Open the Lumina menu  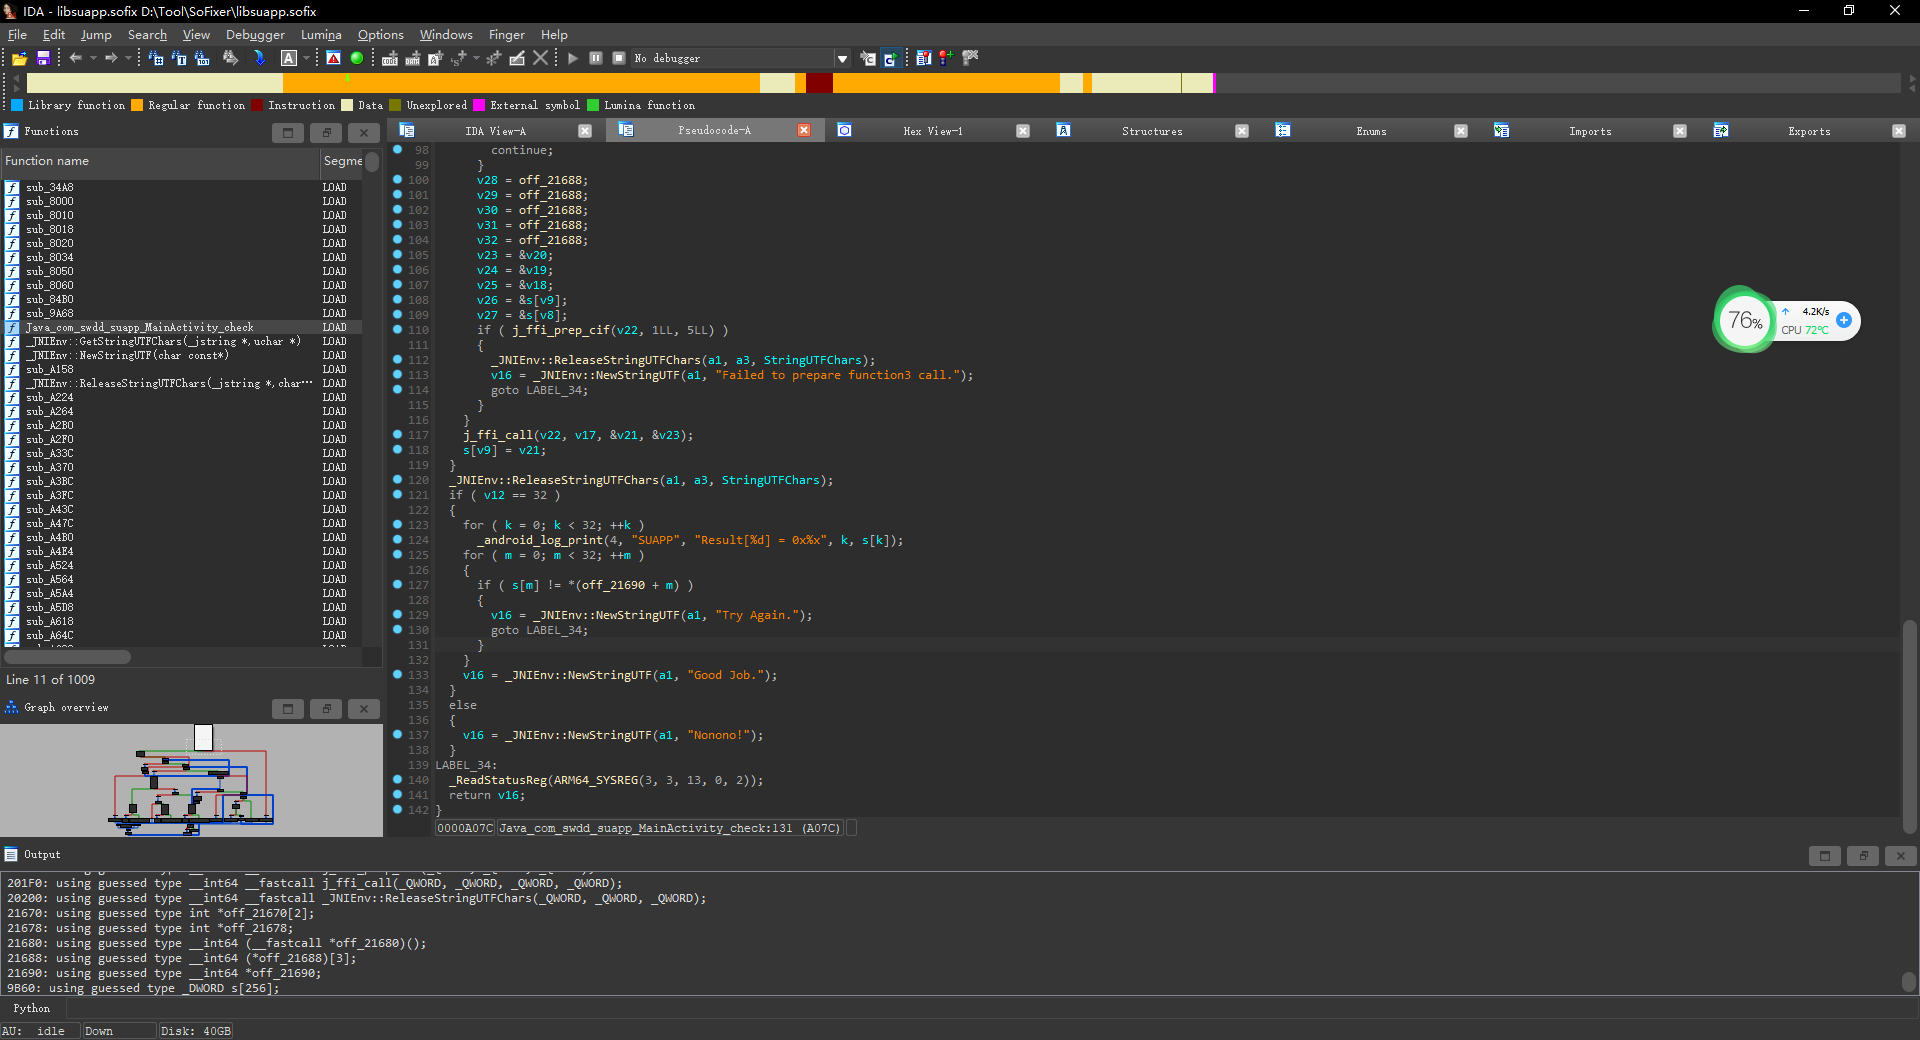pos(321,34)
